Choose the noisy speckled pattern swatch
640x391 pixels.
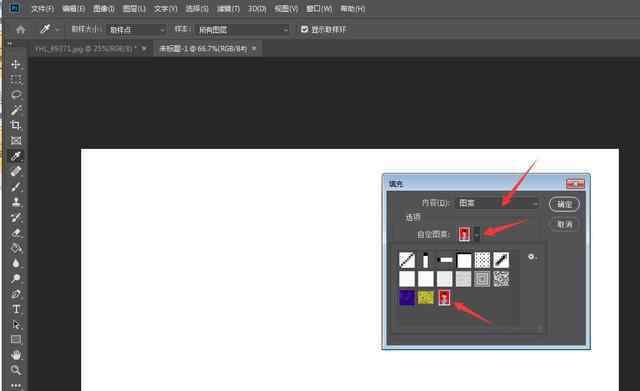[501, 279]
